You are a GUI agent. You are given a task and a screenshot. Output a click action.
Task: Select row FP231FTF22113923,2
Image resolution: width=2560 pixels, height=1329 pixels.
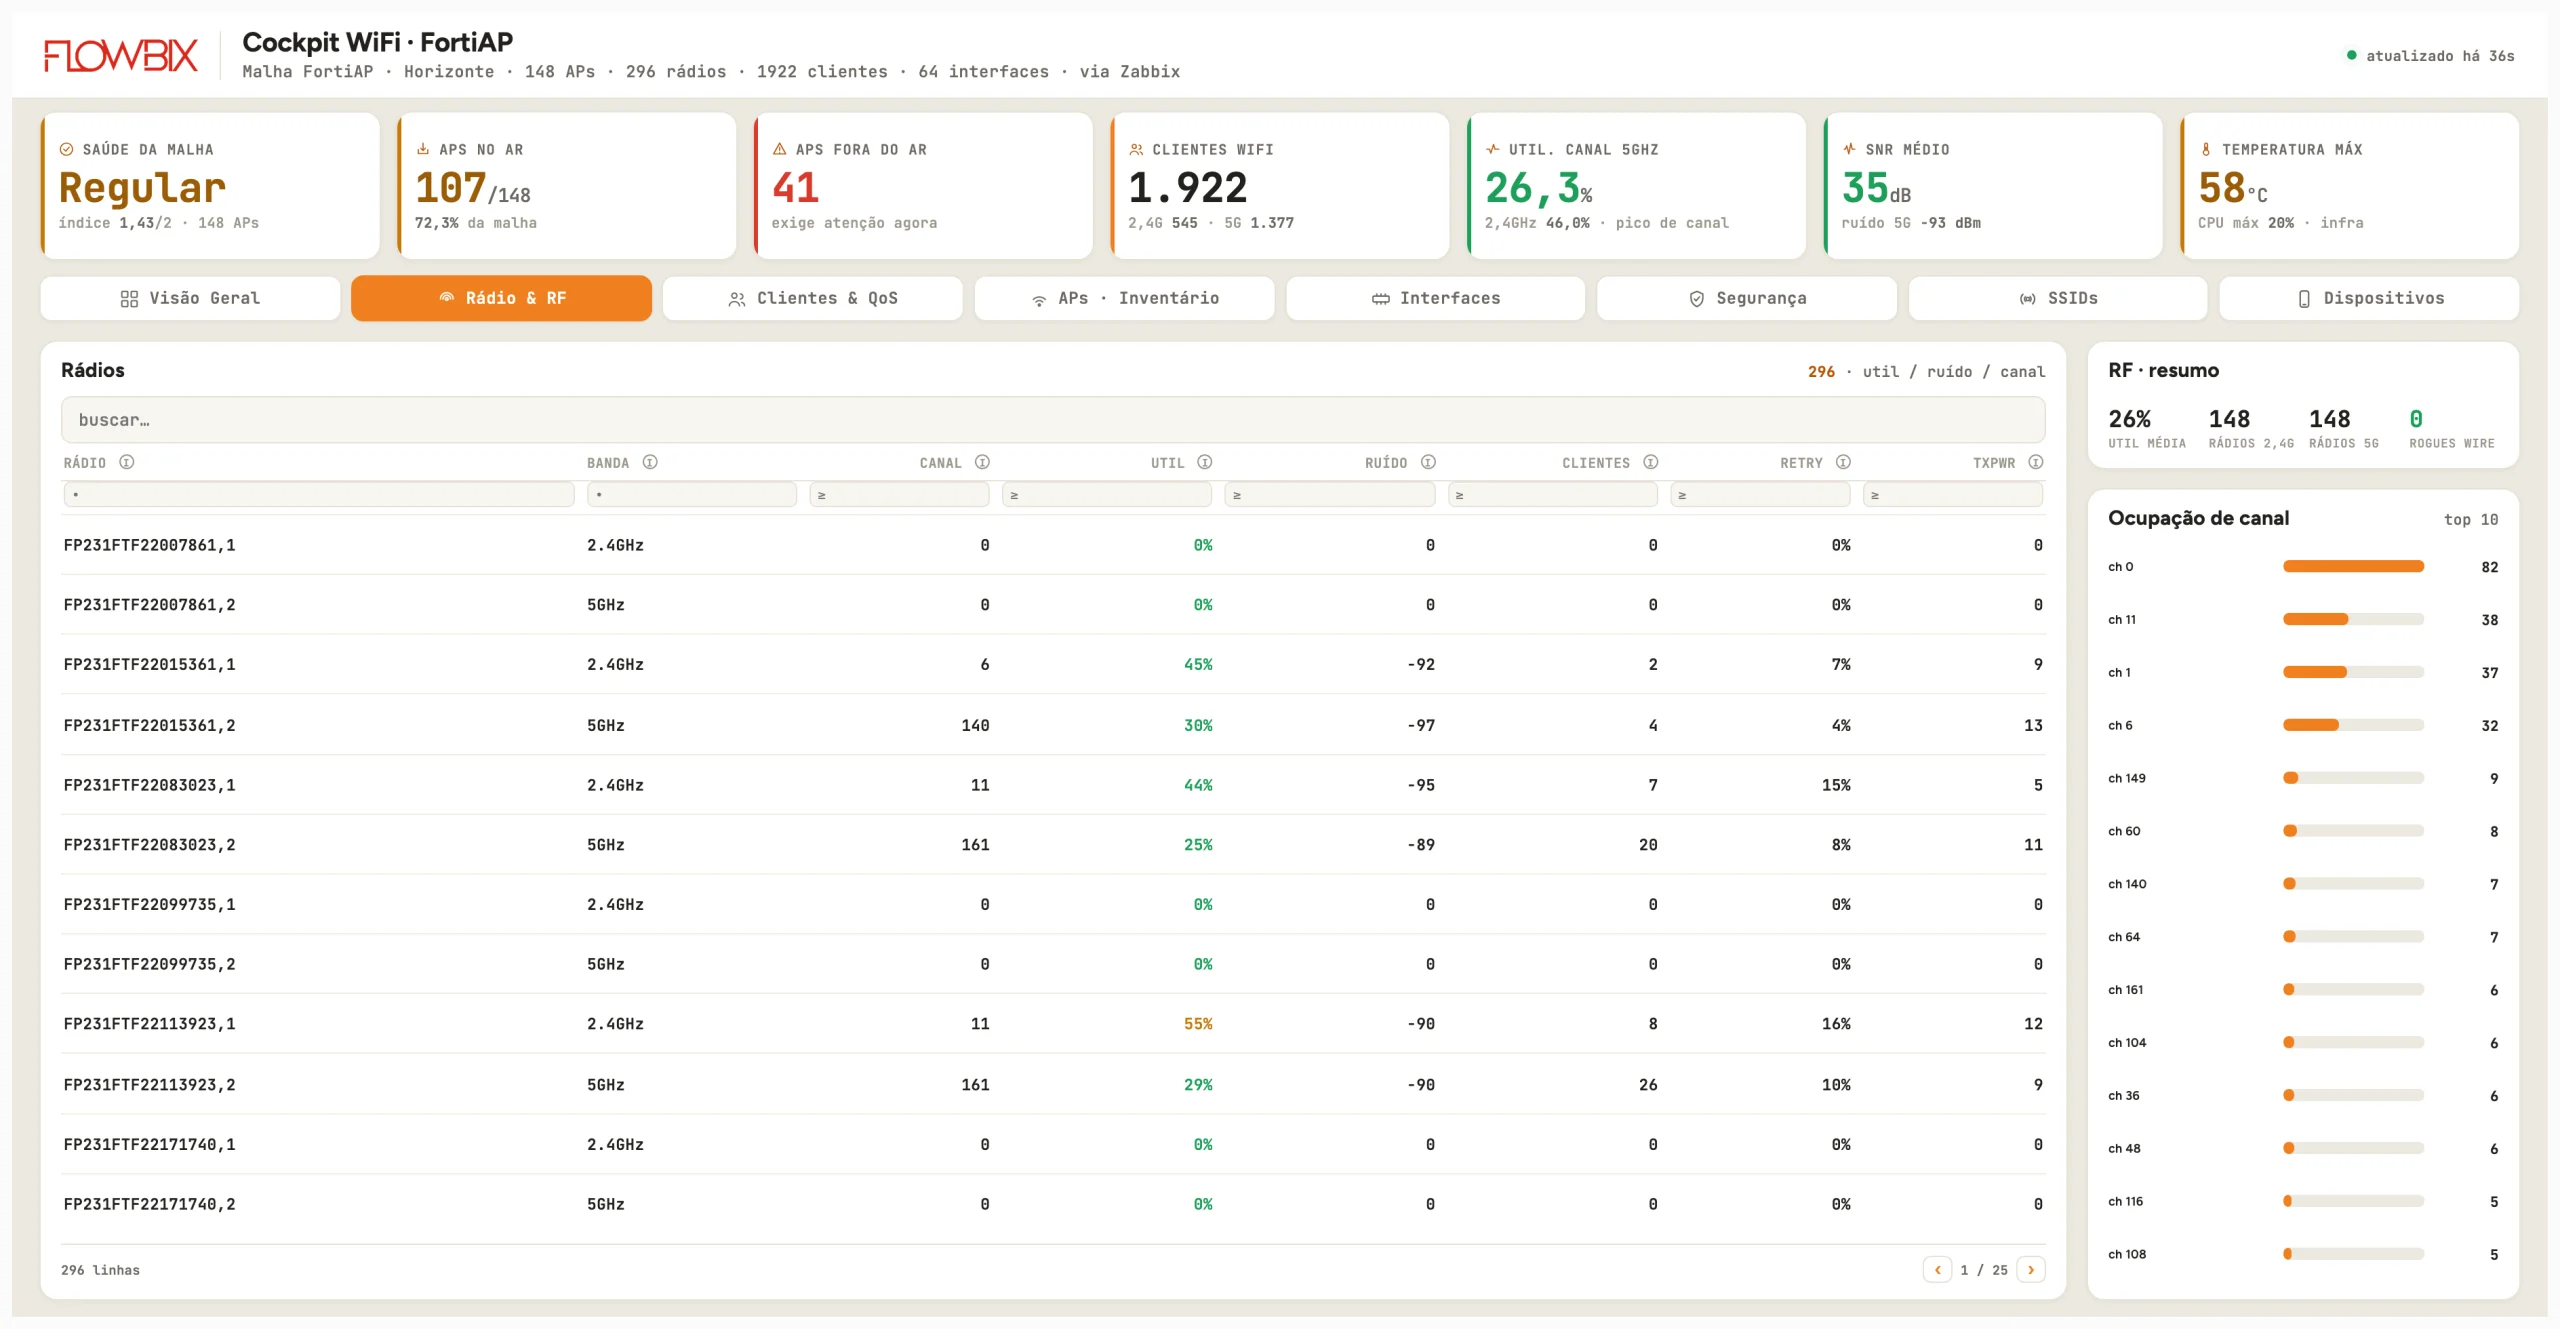coord(1053,1084)
